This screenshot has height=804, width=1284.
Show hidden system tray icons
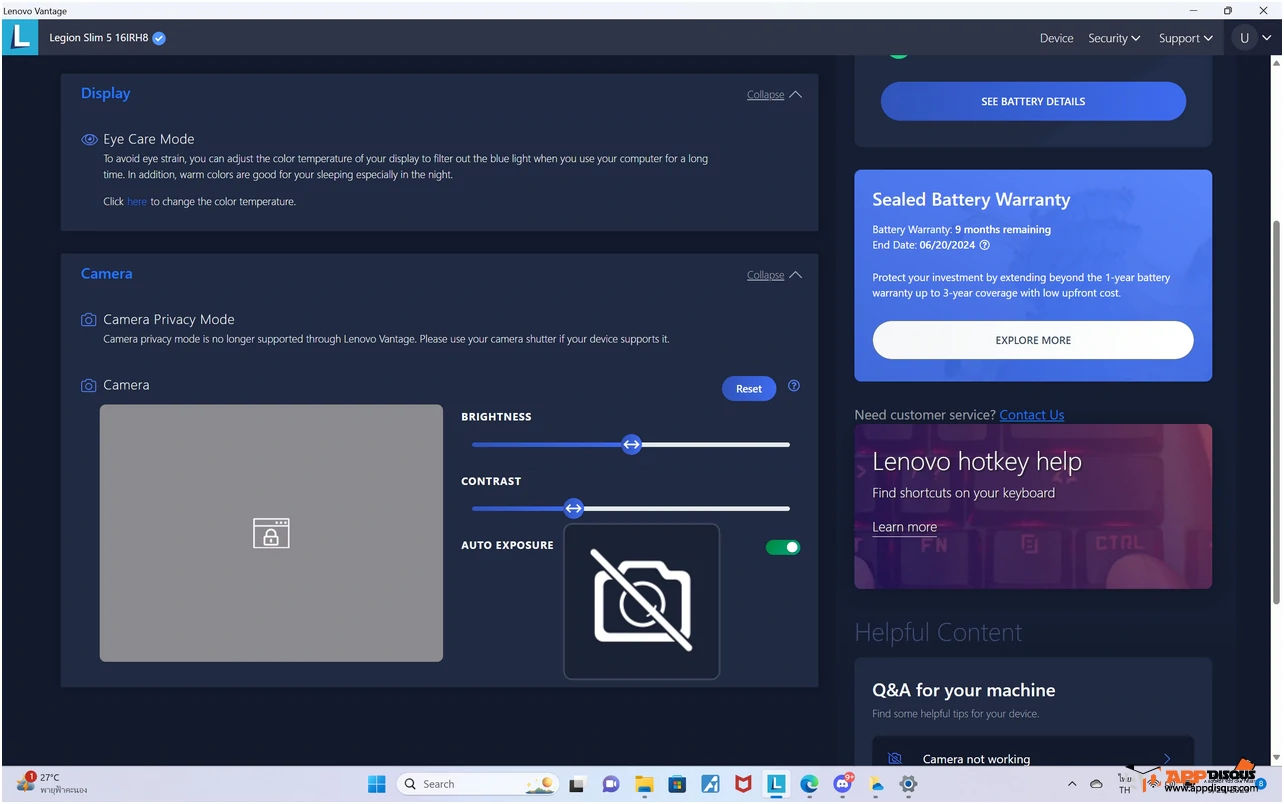1072,784
